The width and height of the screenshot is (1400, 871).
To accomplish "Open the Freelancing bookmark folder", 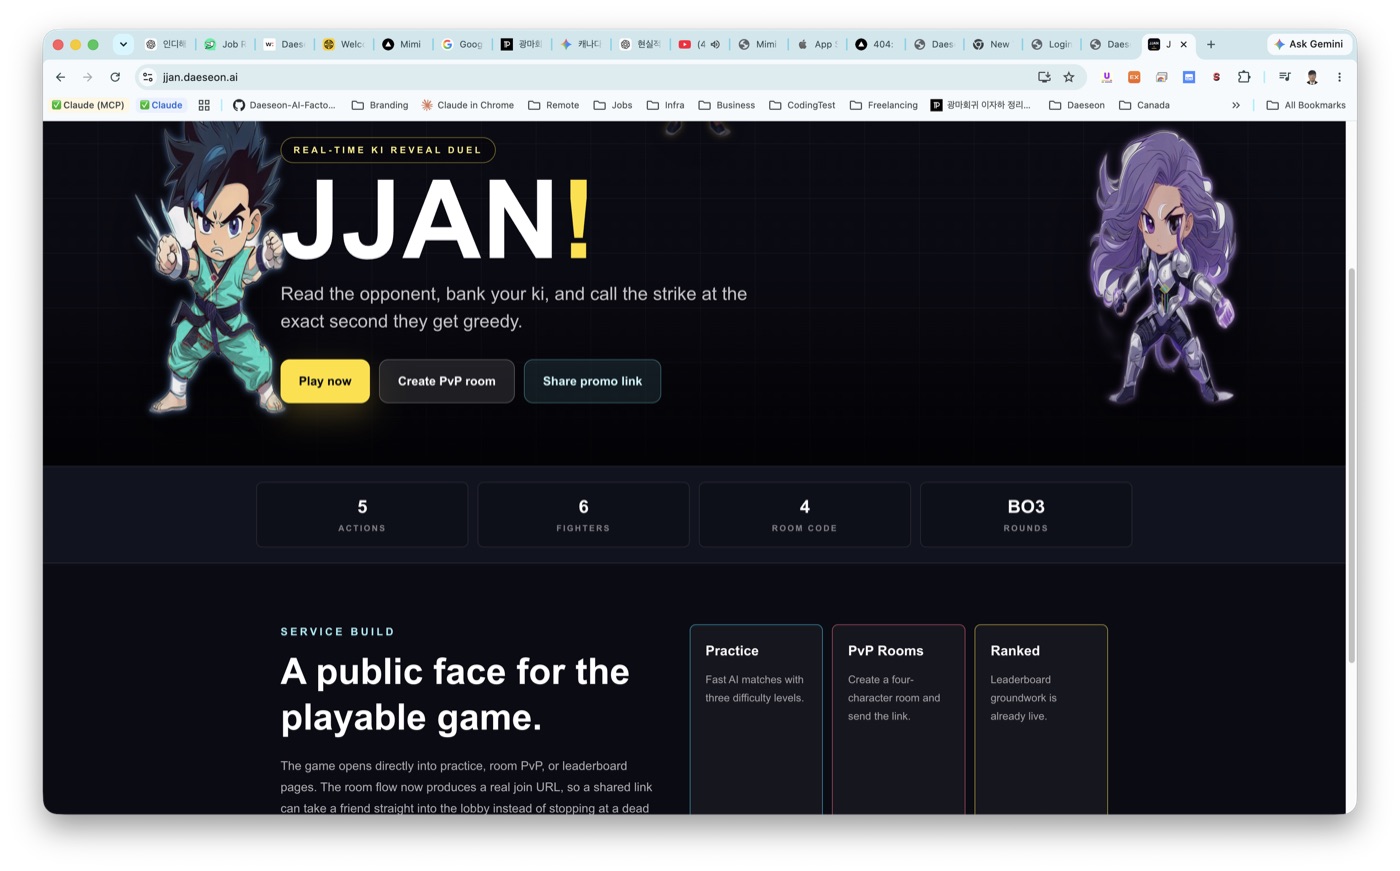I will 884,105.
